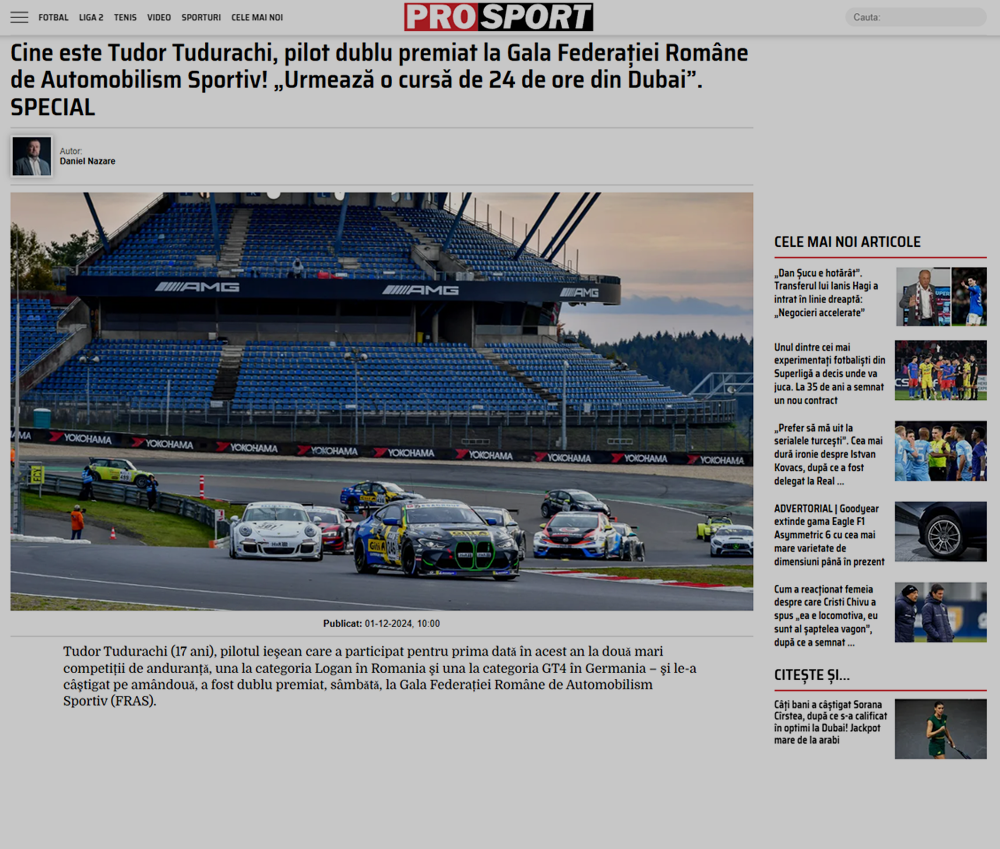
Task: Open the Superliga experienced footballers article
Action: tap(830, 373)
